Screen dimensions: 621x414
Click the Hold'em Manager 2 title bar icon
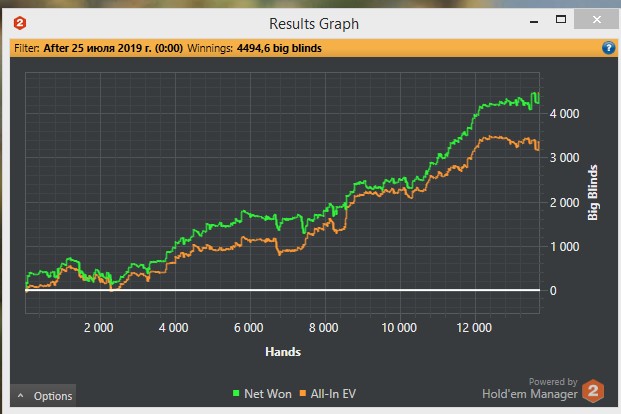click(x=20, y=23)
